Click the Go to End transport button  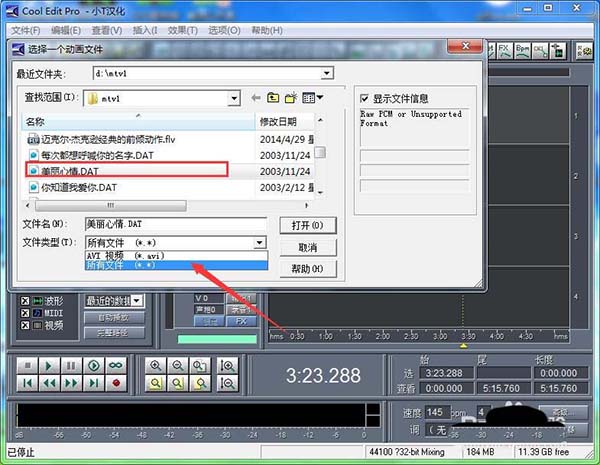(94, 383)
